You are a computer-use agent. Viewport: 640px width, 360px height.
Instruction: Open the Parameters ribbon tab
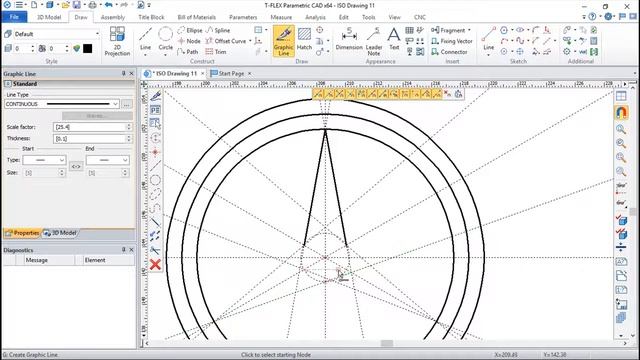tap(243, 17)
